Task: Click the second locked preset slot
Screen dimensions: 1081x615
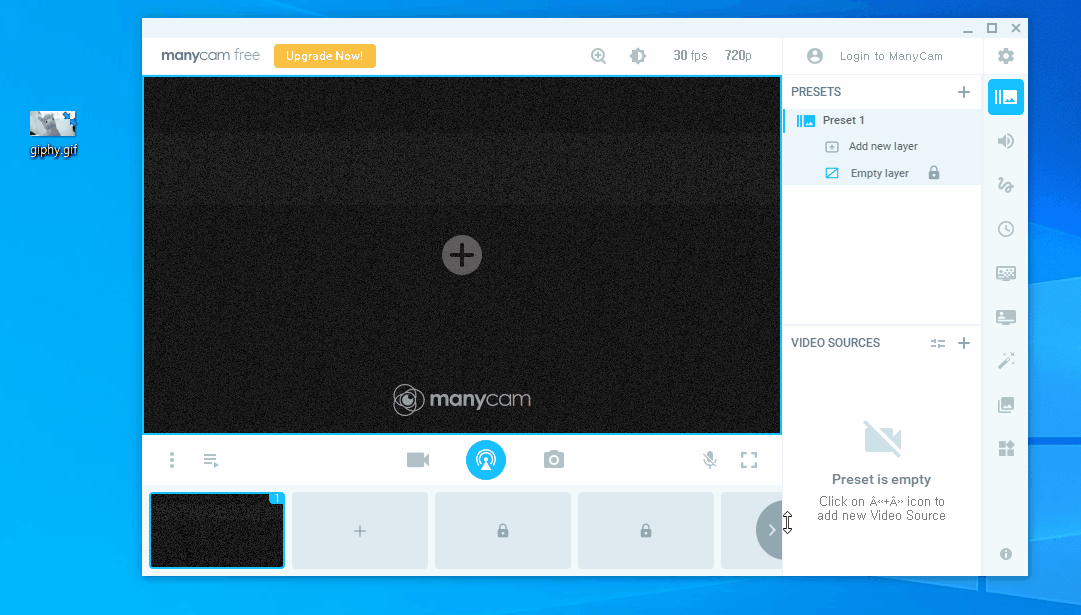Action: pyautogui.click(x=645, y=530)
